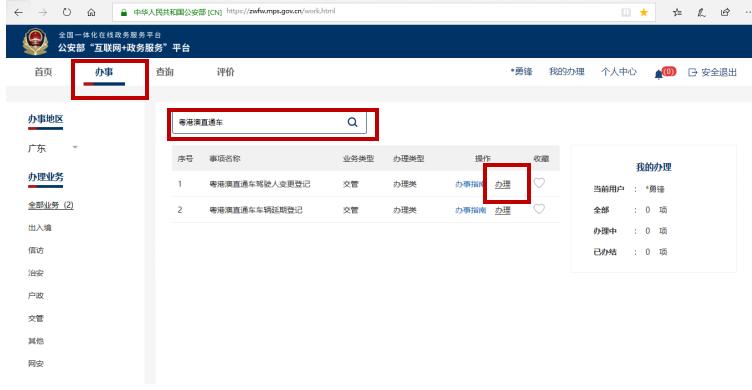
Task: Open the 评价 tab
Action: click(x=225, y=72)
